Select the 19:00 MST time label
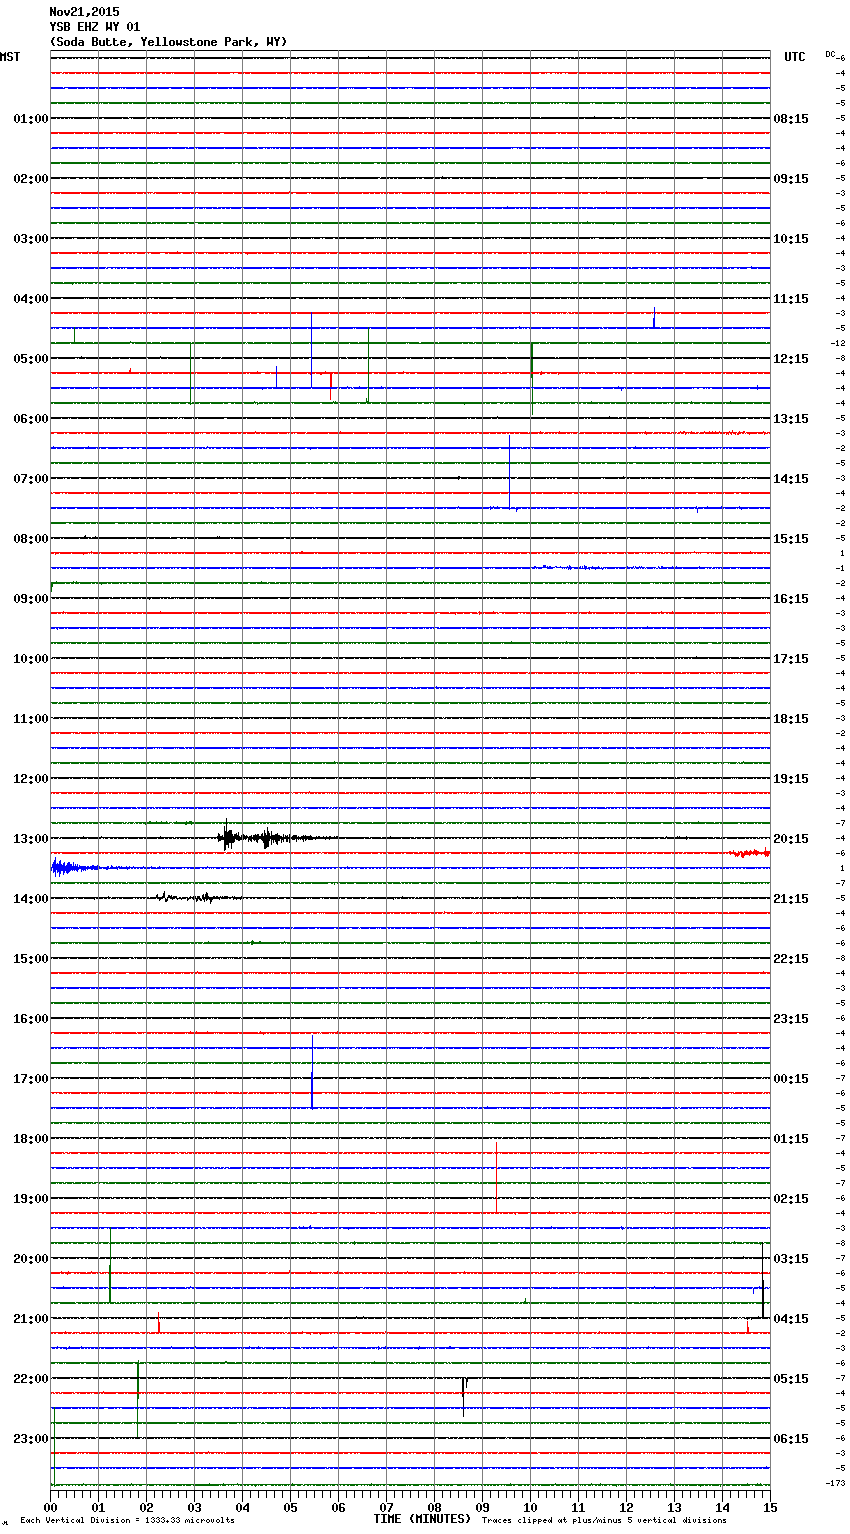 point(31,1199)
